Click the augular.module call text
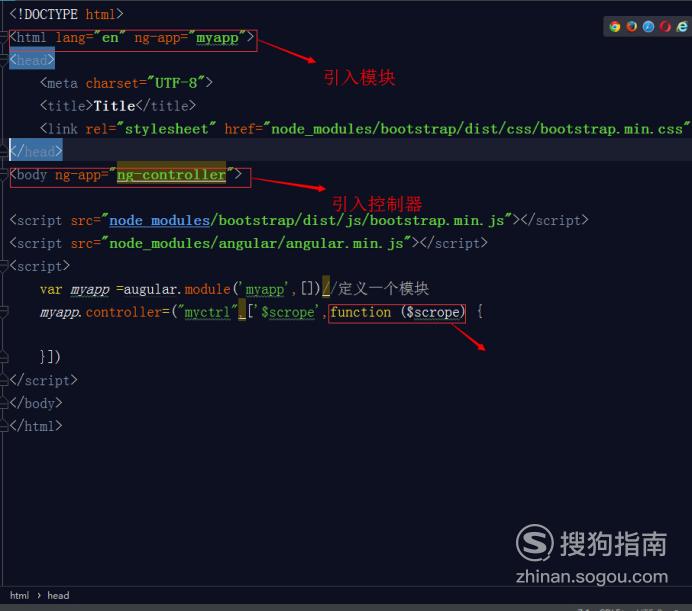692x611 pixels. 177,289
